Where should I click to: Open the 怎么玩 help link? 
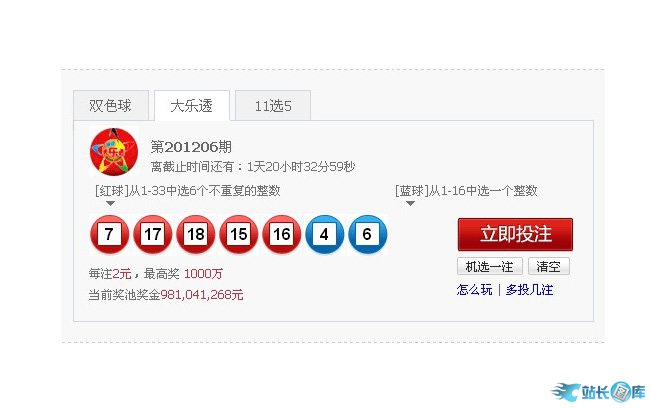tap(475, 289)
